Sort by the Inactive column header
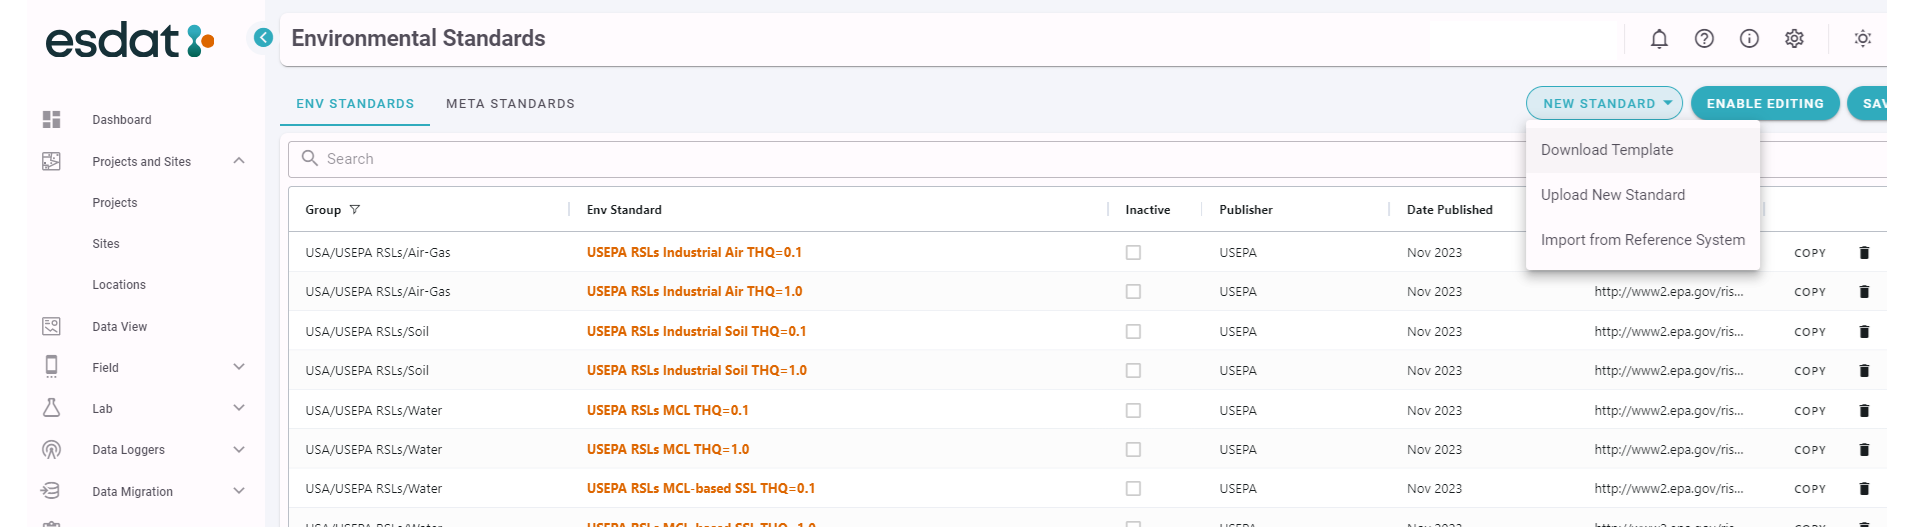The width and height of the screenshot is (1915, 527). click(x=1148, y=210)
